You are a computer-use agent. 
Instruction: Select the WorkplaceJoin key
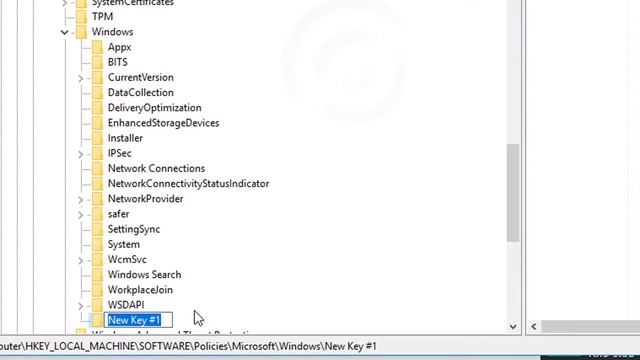pos(140,290)
